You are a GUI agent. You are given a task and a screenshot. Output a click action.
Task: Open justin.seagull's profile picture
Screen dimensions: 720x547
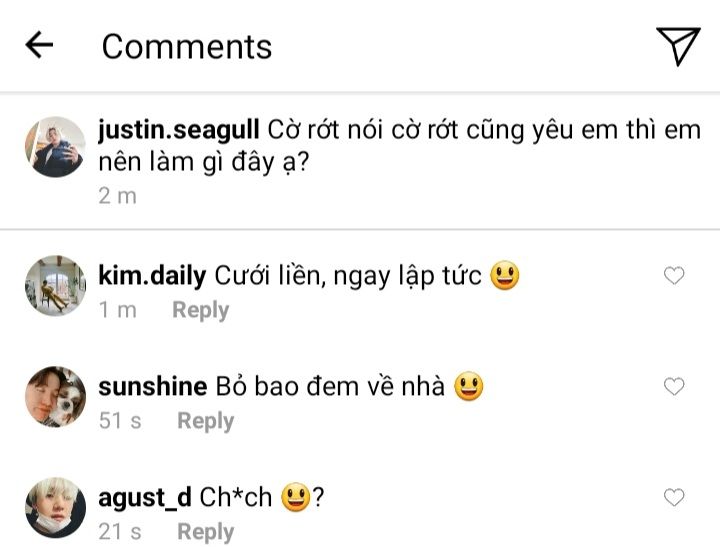point(55,147)
